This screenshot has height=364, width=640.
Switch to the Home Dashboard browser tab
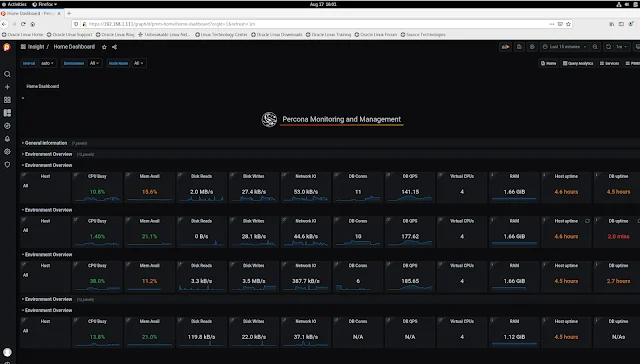(31, 13)
